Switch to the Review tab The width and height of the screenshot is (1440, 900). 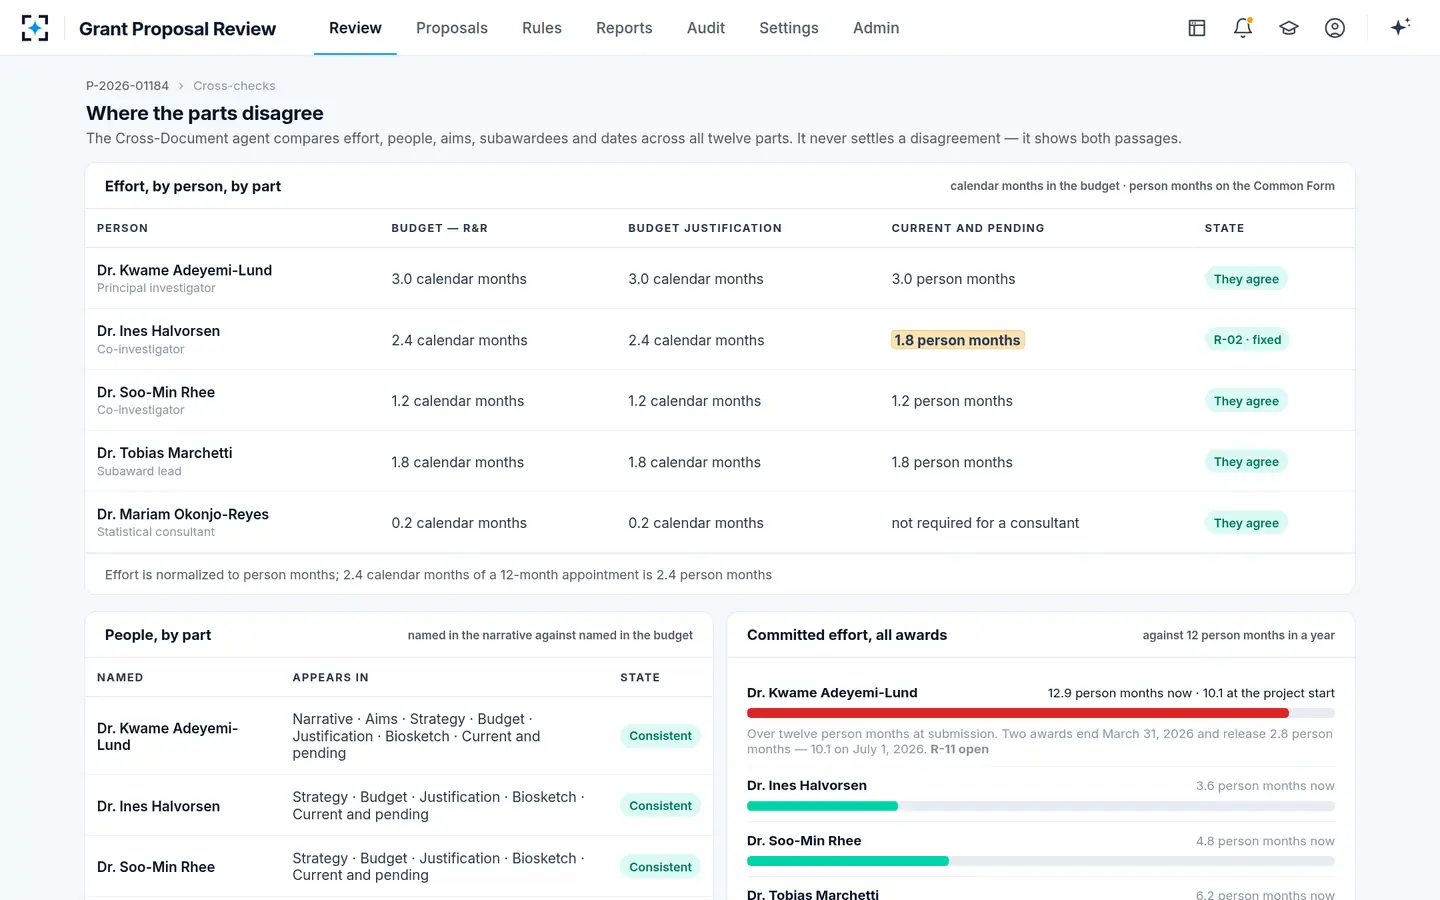point(355,28)
